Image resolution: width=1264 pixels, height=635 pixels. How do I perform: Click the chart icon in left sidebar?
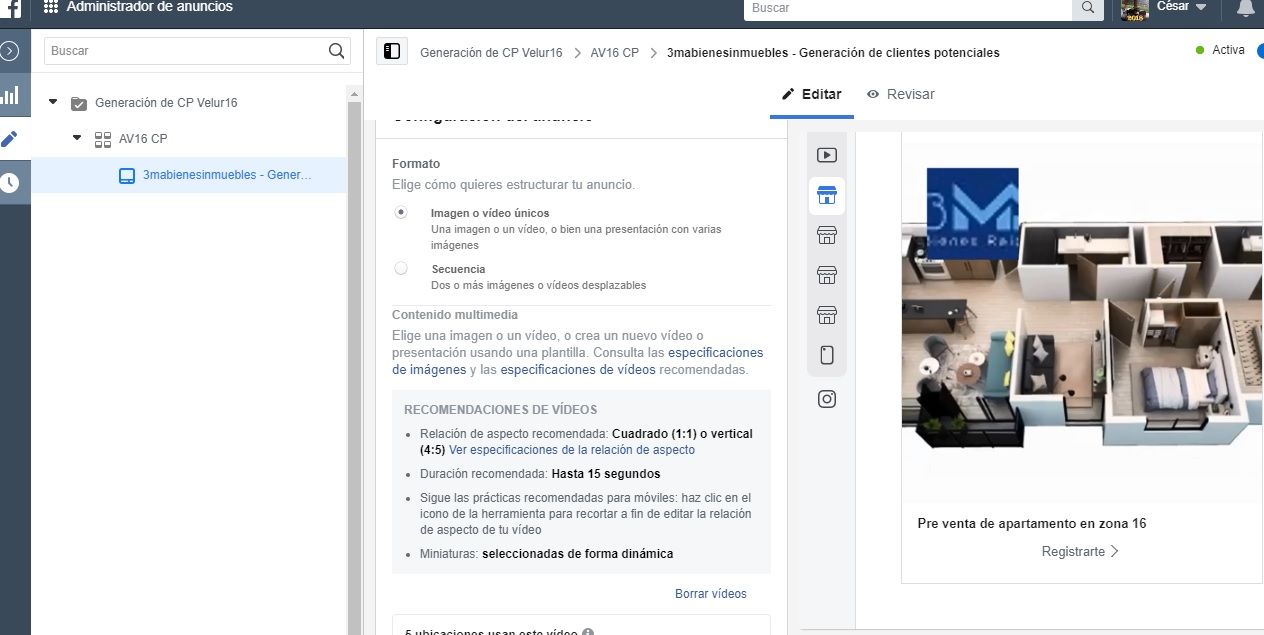(10, 96)
